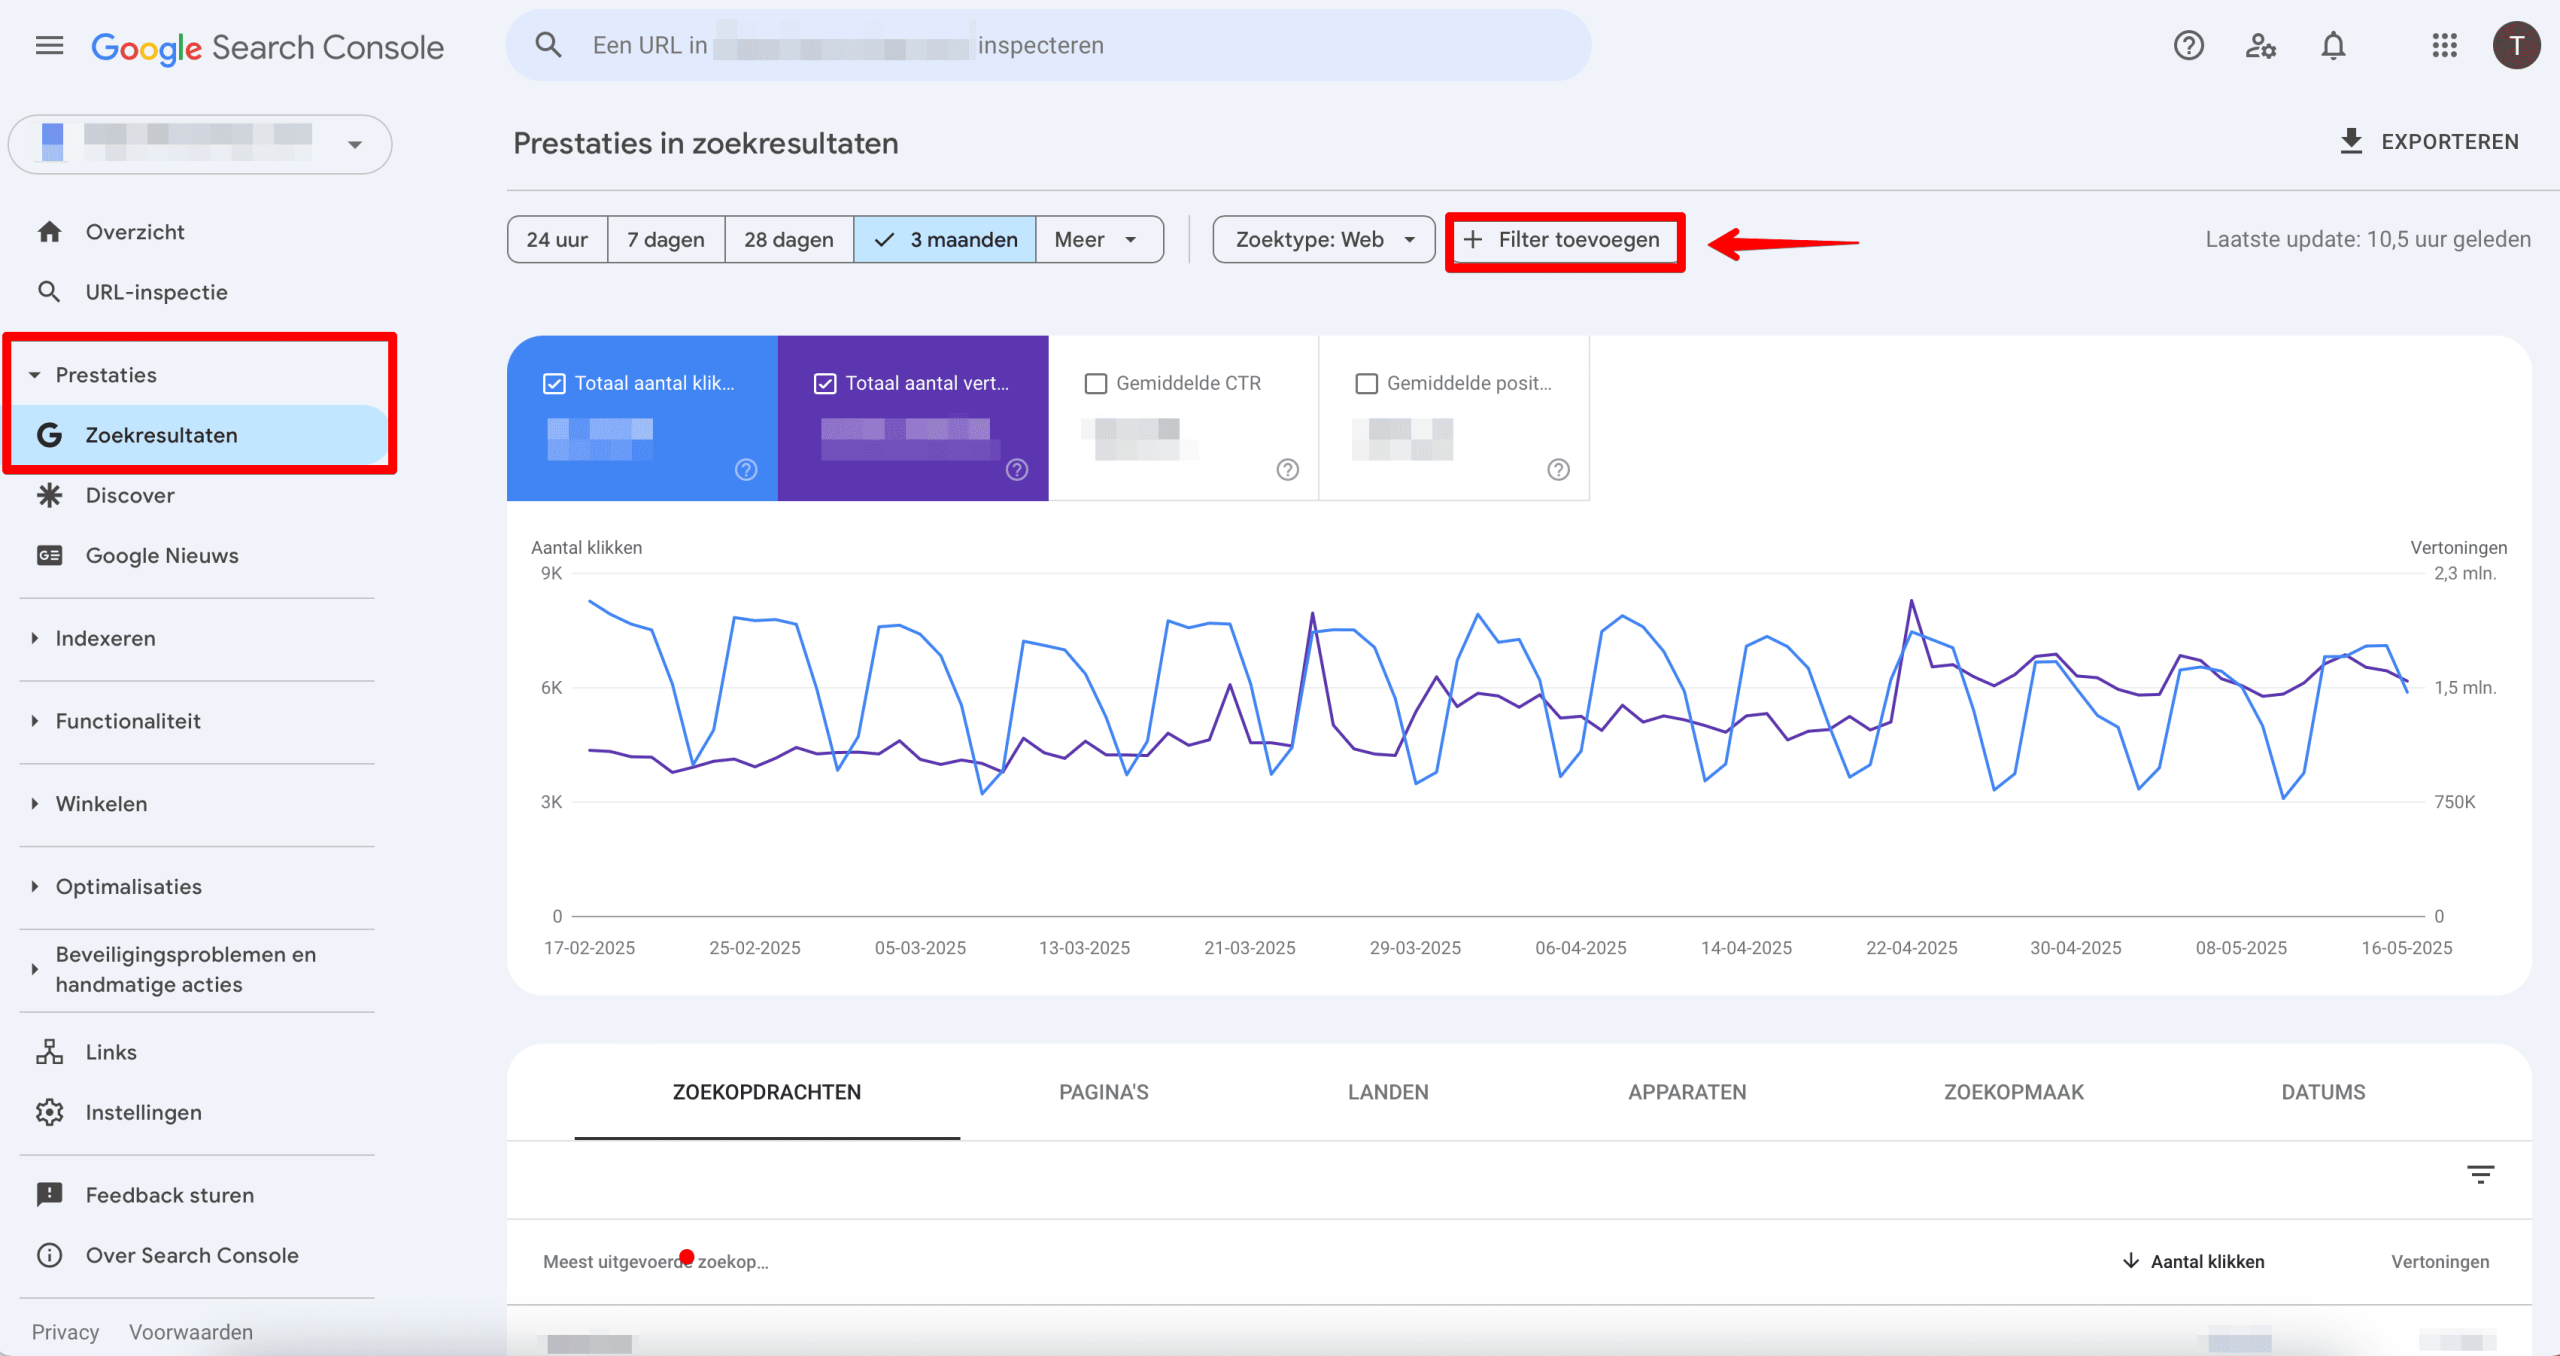The height and width of the screenshot is (1356, 2560).
Task: Expand the Indexeren sidebar section
Action: tap(105, 639)
